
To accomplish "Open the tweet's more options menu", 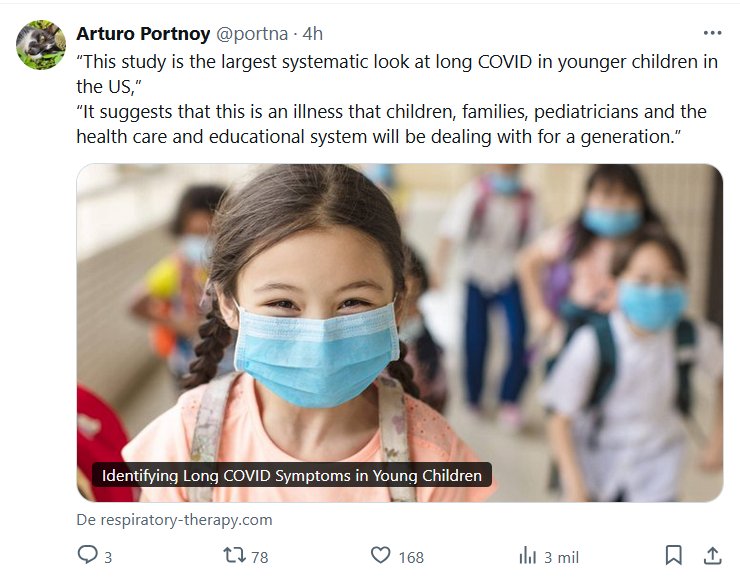I will pos(712,33).
